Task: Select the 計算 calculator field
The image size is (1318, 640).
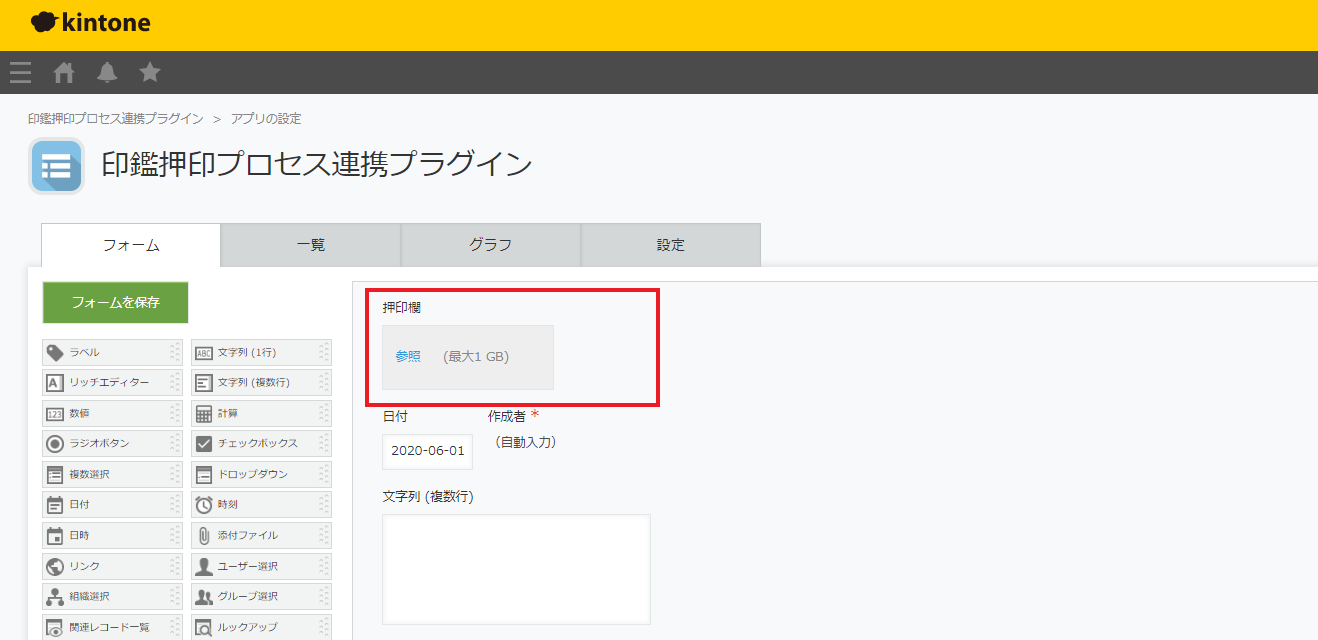Action: coord(261,413)
